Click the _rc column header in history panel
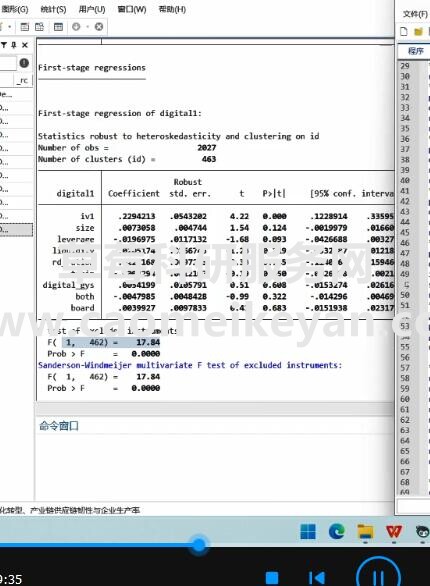The width and height of the screenshot is (430, 586). [23, 80]
